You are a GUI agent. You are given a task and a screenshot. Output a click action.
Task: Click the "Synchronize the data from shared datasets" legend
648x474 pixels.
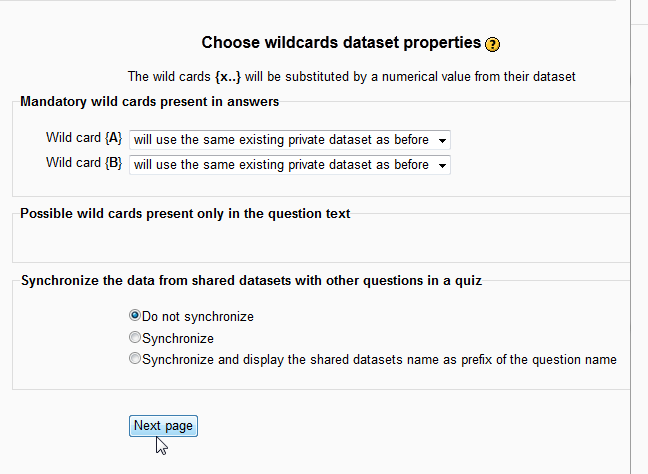click(251, 281)
